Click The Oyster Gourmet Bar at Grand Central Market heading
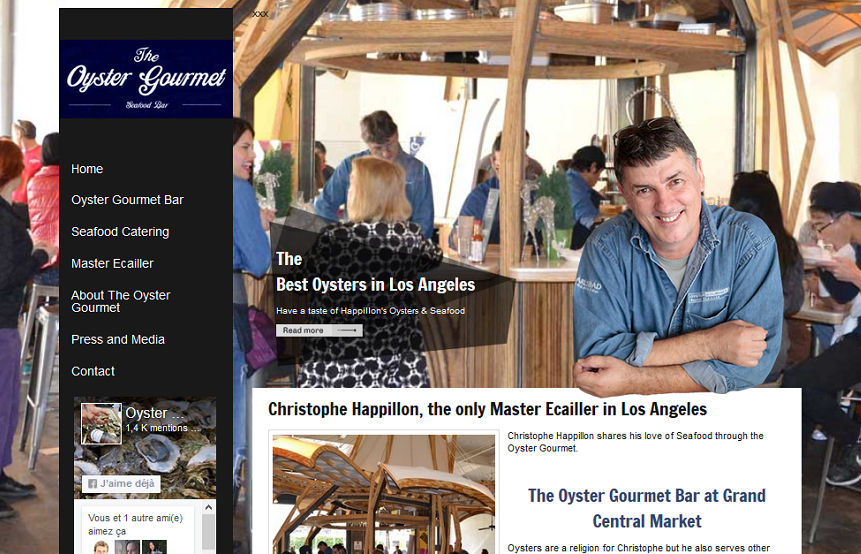Viewport: 861px width, 554px height. pyautogui.click(x=647, y=508)
